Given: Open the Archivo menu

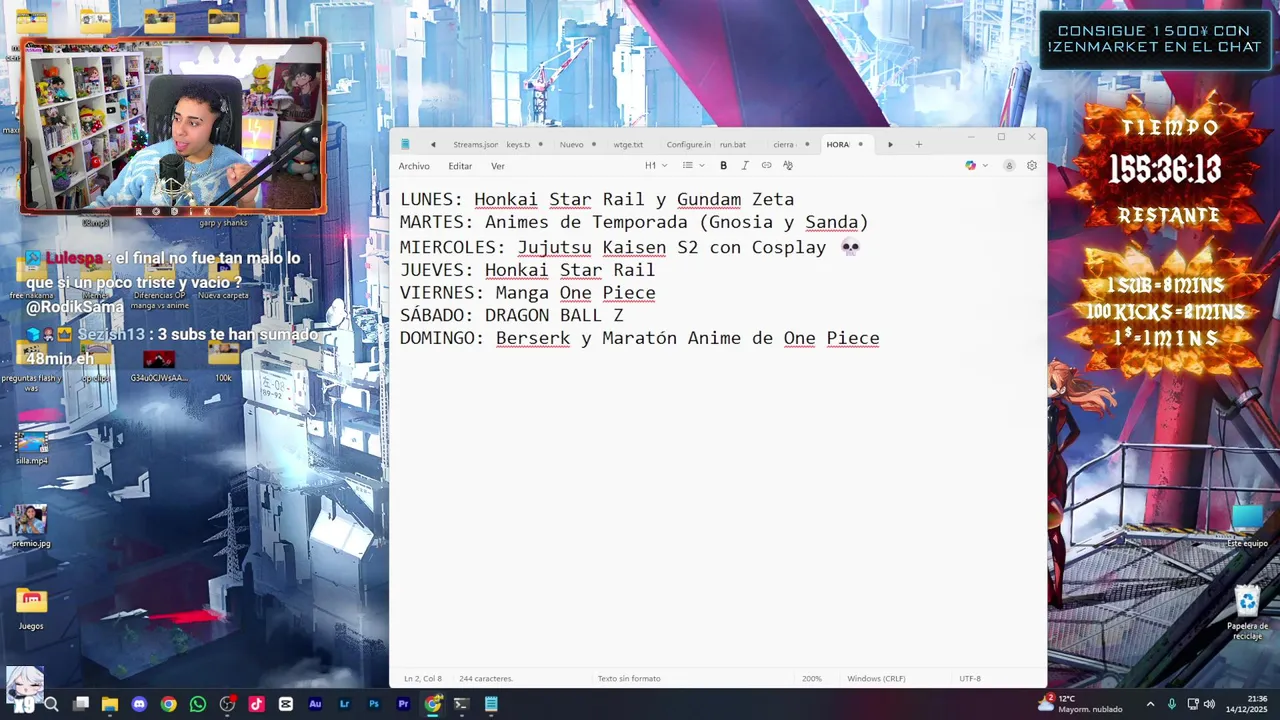Looking at the screenshot, I should [x=414, y=166].
